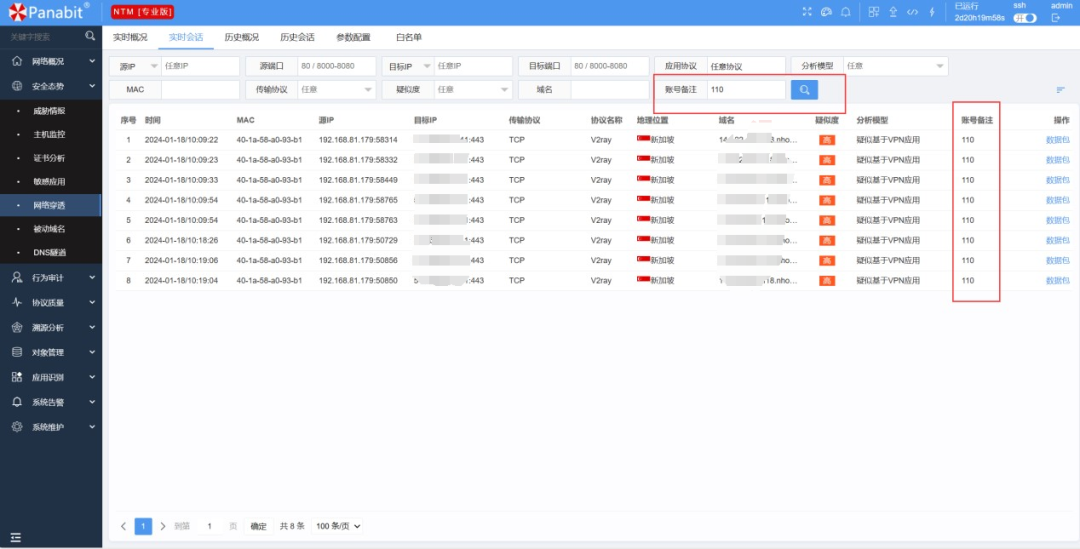Click the 账号备注 input field

[746, 90]
